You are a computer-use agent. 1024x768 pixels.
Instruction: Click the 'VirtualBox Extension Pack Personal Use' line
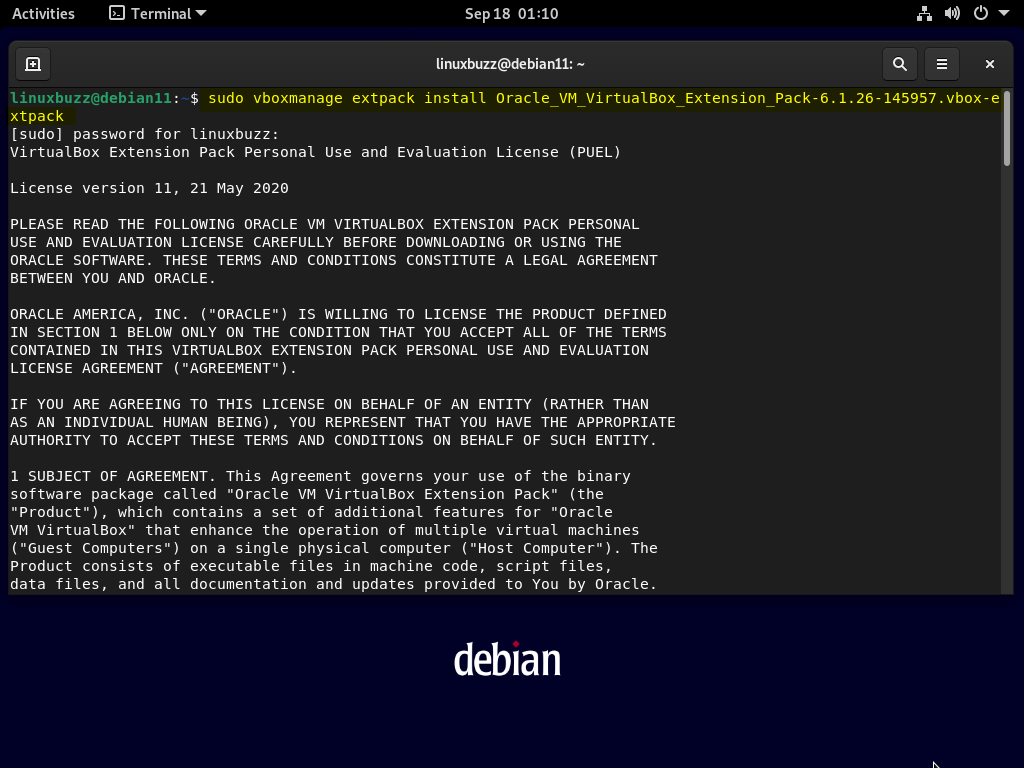pos(315,152)
